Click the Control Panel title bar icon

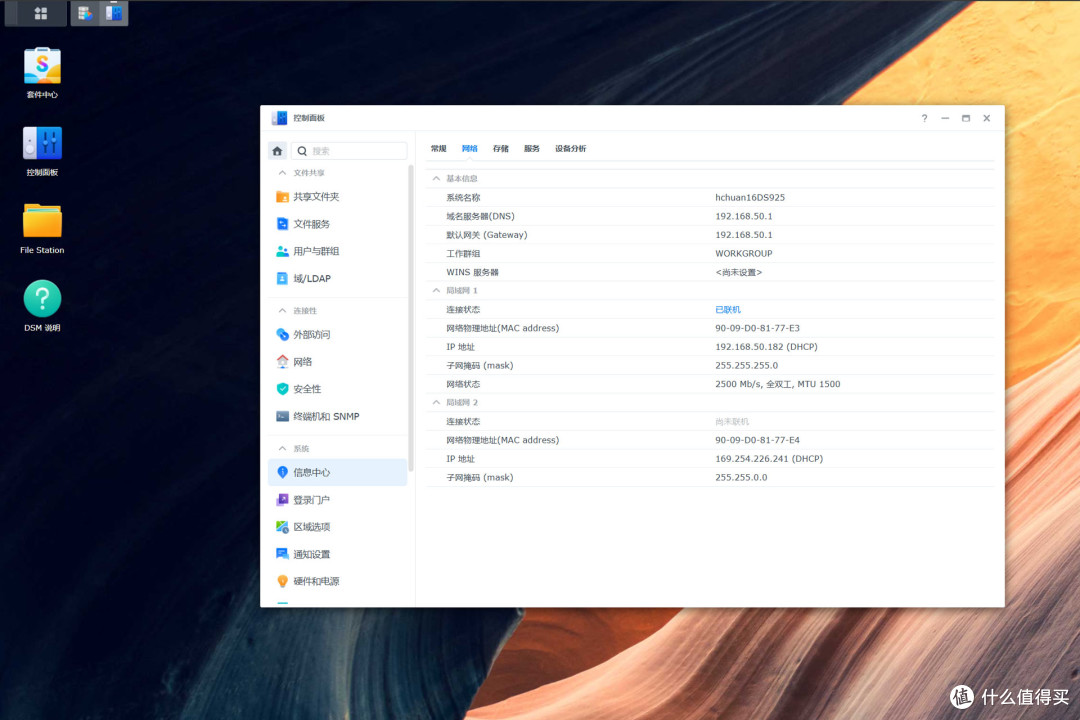point(279,118)
